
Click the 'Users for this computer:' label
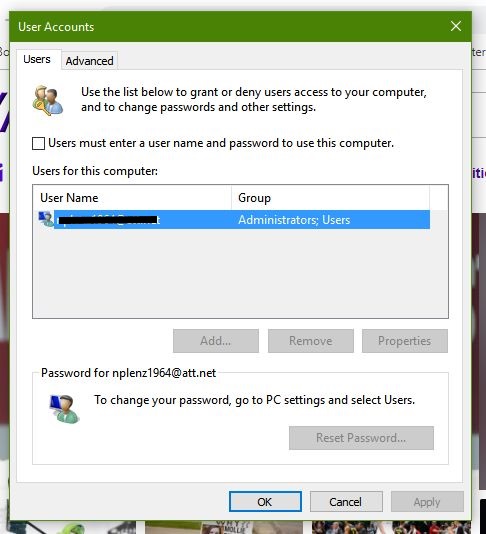[x=95, y=171]
